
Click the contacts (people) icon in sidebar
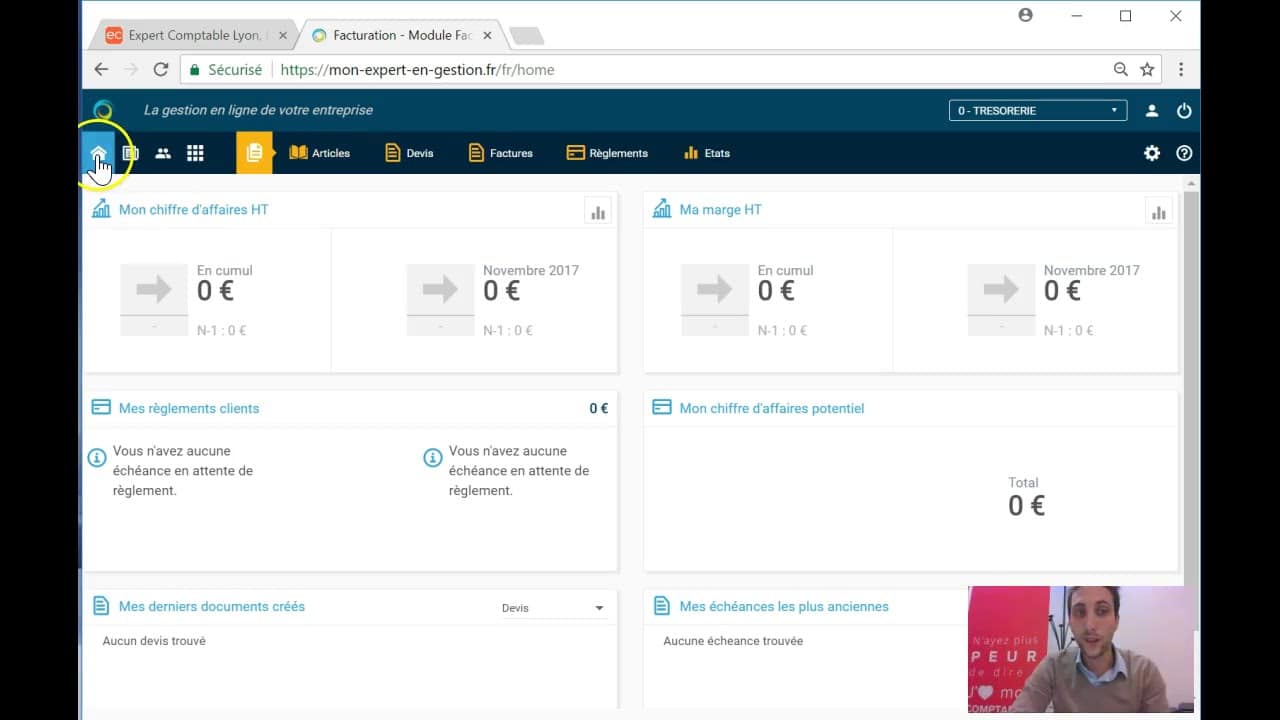[x=163, y=152]
